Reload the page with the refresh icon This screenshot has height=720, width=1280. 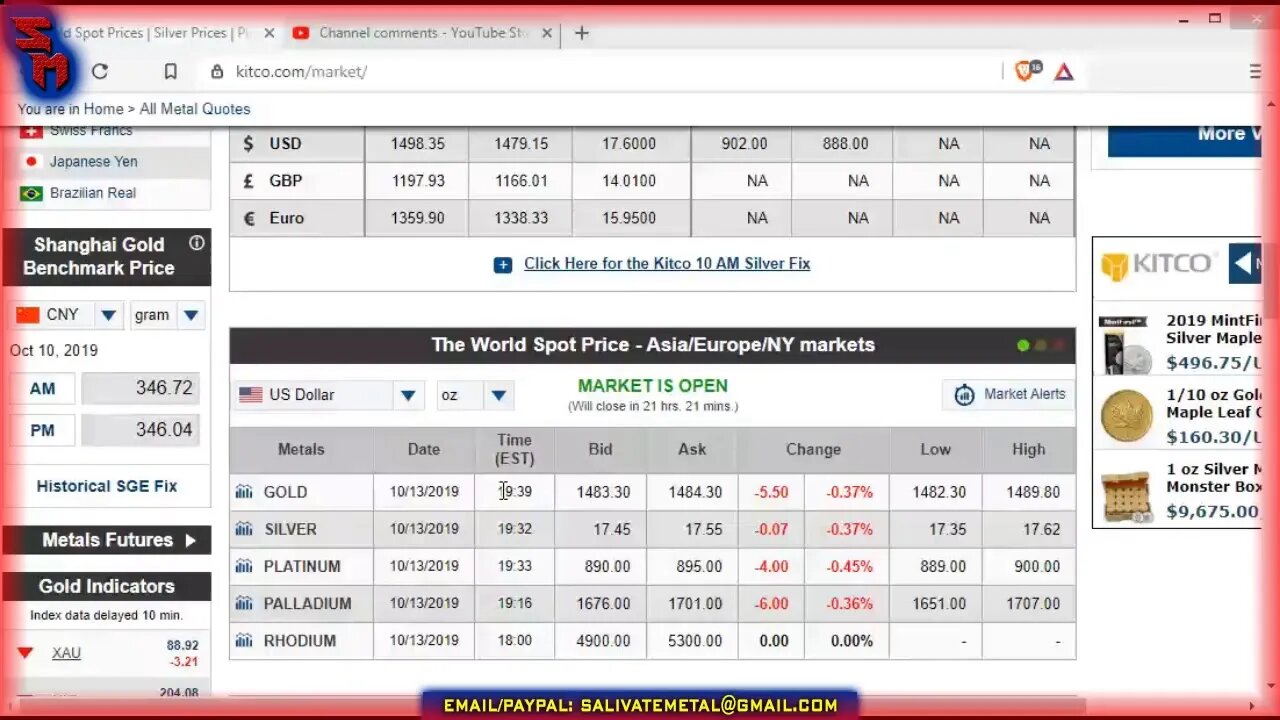pos(100,72)
